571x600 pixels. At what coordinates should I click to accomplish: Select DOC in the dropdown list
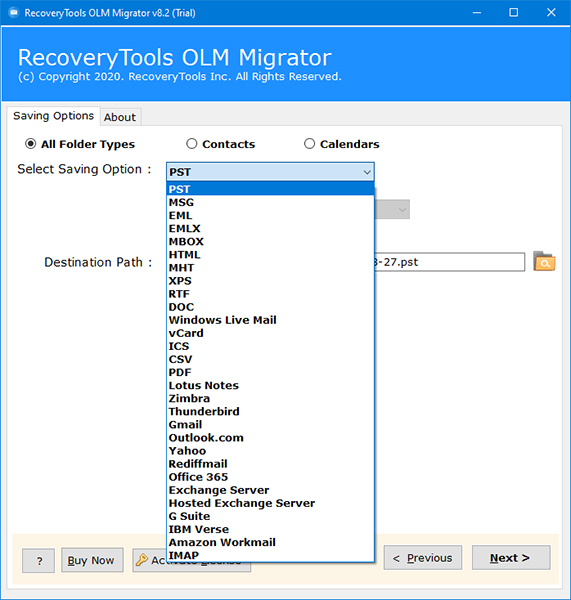point(270,307)
